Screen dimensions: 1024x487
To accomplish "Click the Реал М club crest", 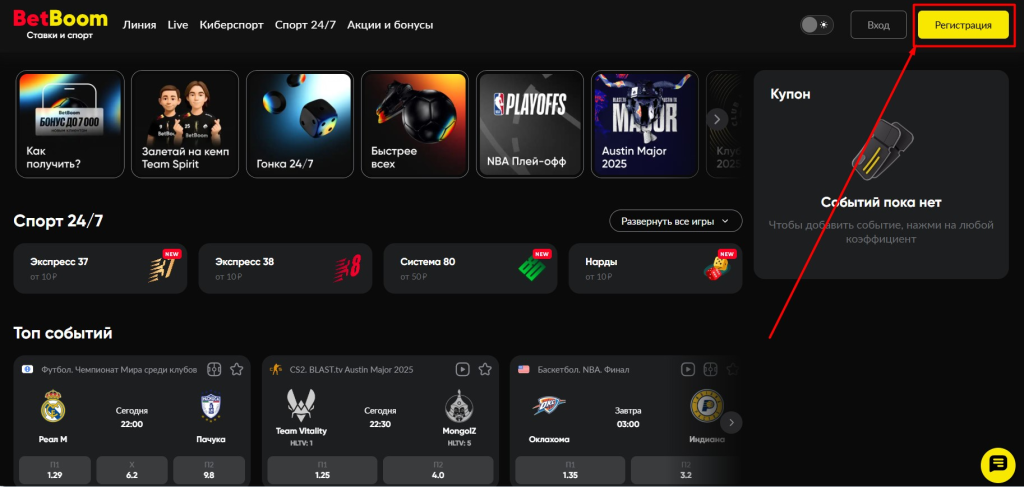I will 53,407.
